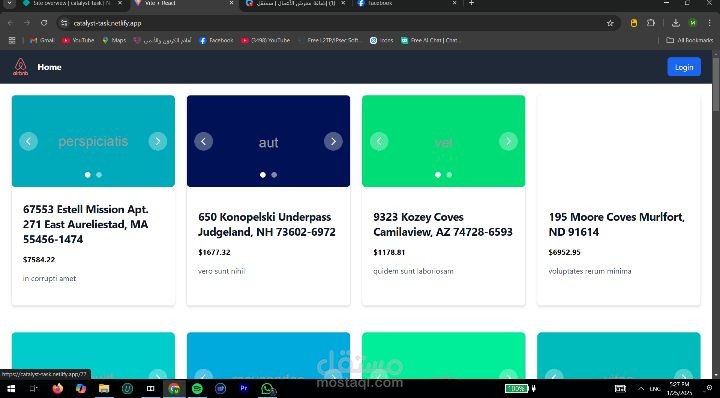Open File Explorer from the taskbar
720x398 pixels.
104,388
